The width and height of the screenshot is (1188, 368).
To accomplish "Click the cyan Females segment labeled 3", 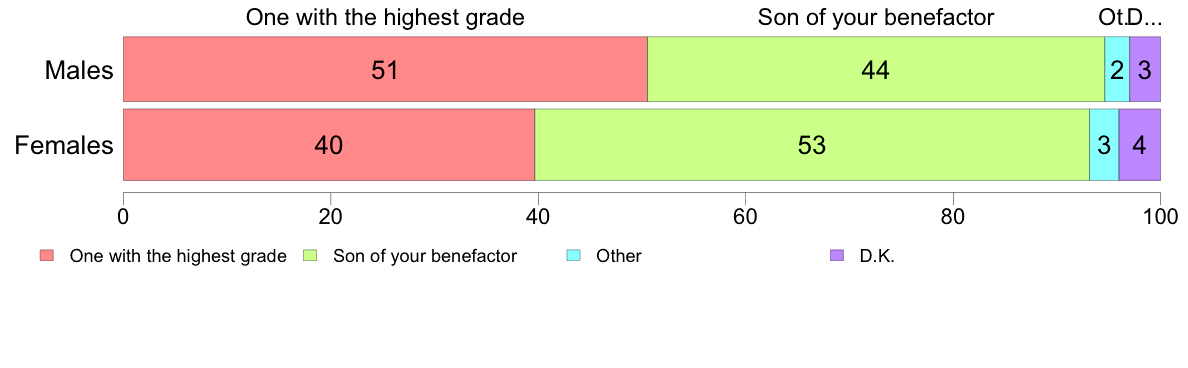I will 1104,145.
